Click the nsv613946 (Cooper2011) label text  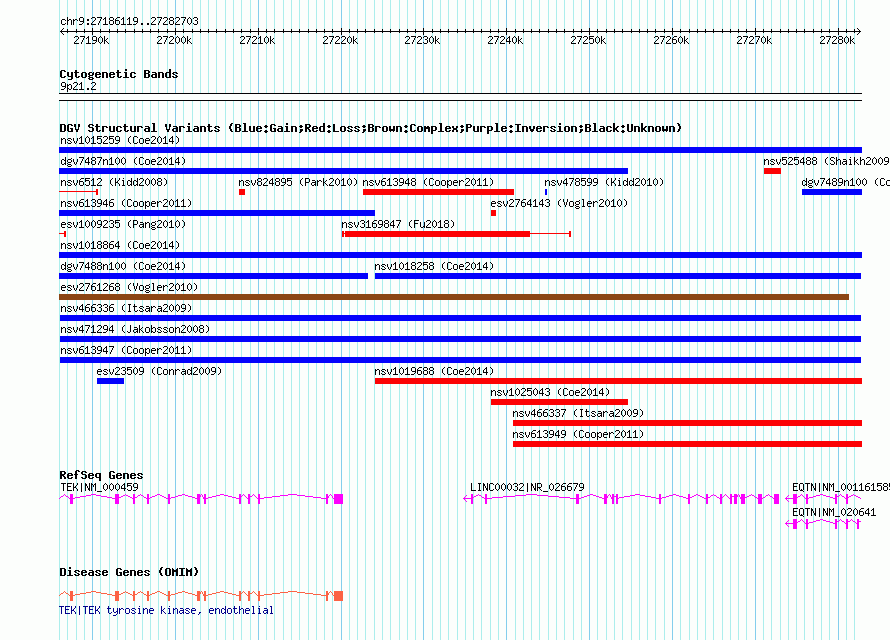126,203
